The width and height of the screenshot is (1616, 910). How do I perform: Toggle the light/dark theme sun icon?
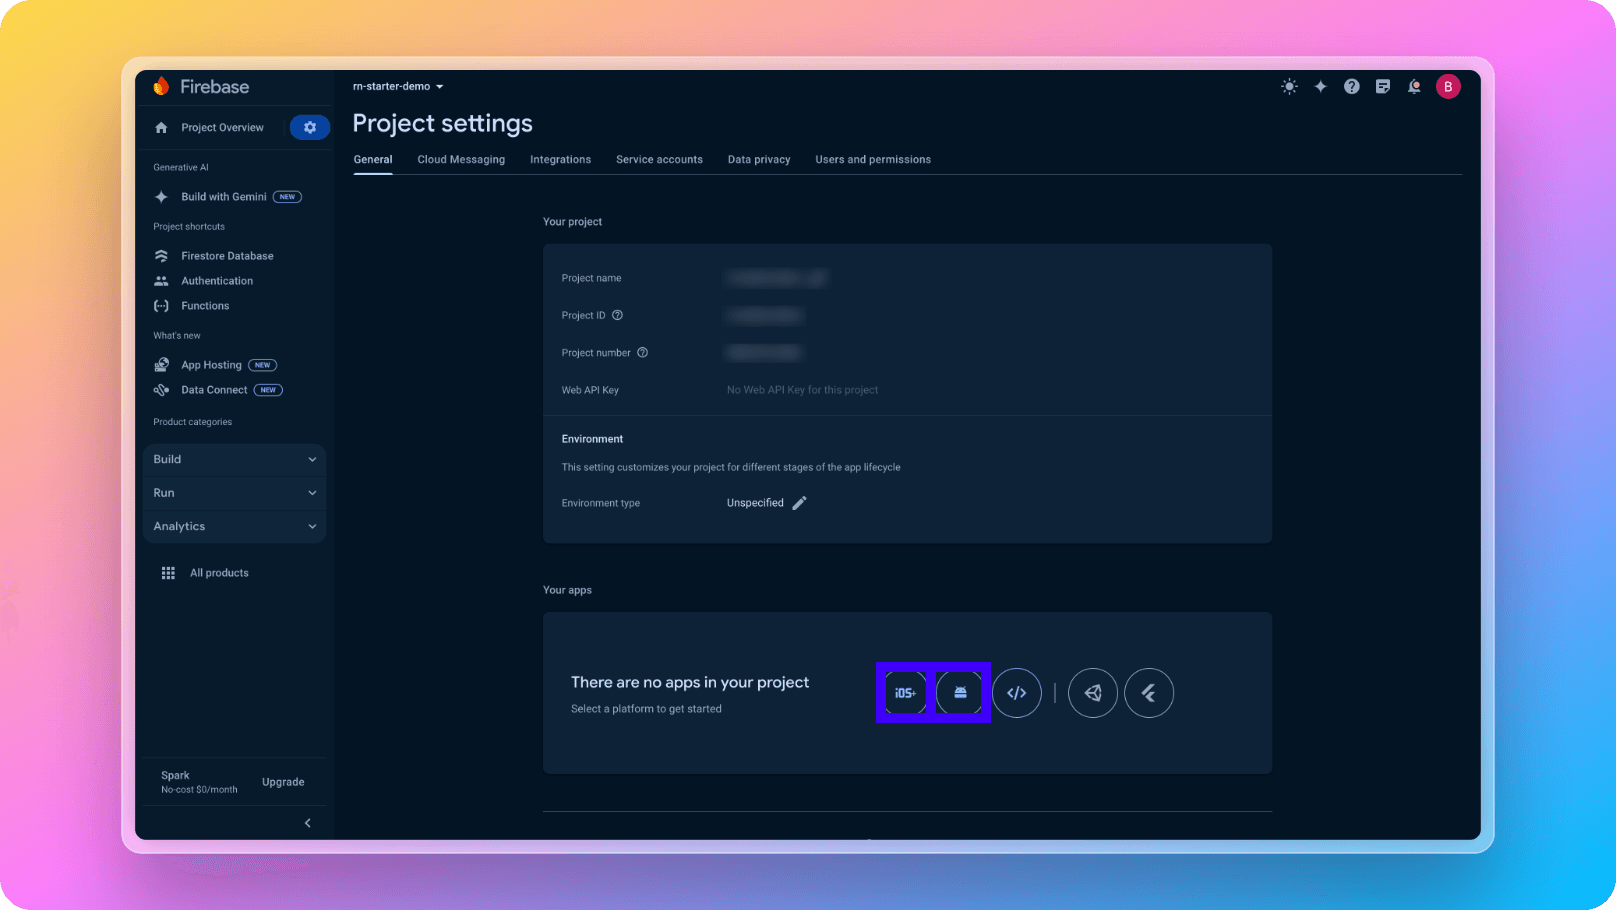(1289, 87)
